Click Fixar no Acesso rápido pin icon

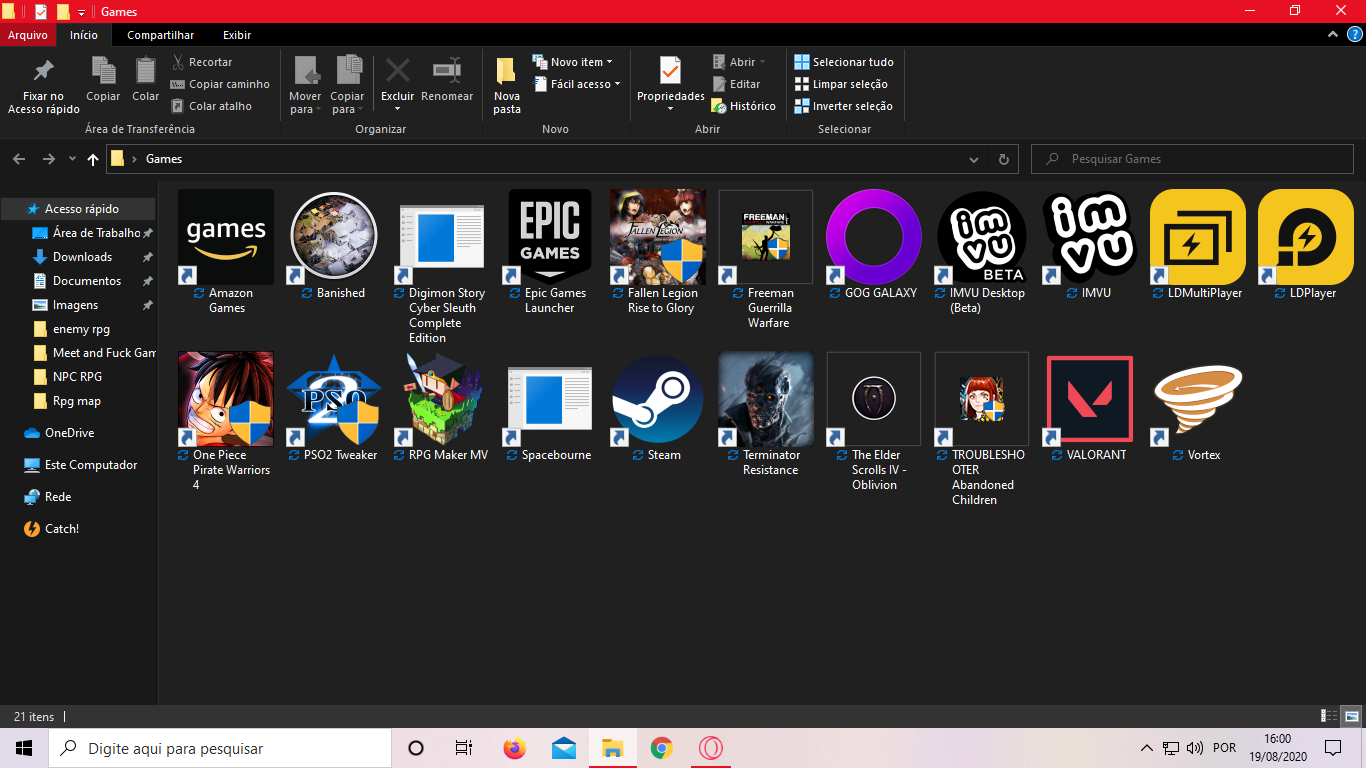[x=43, y=71]
